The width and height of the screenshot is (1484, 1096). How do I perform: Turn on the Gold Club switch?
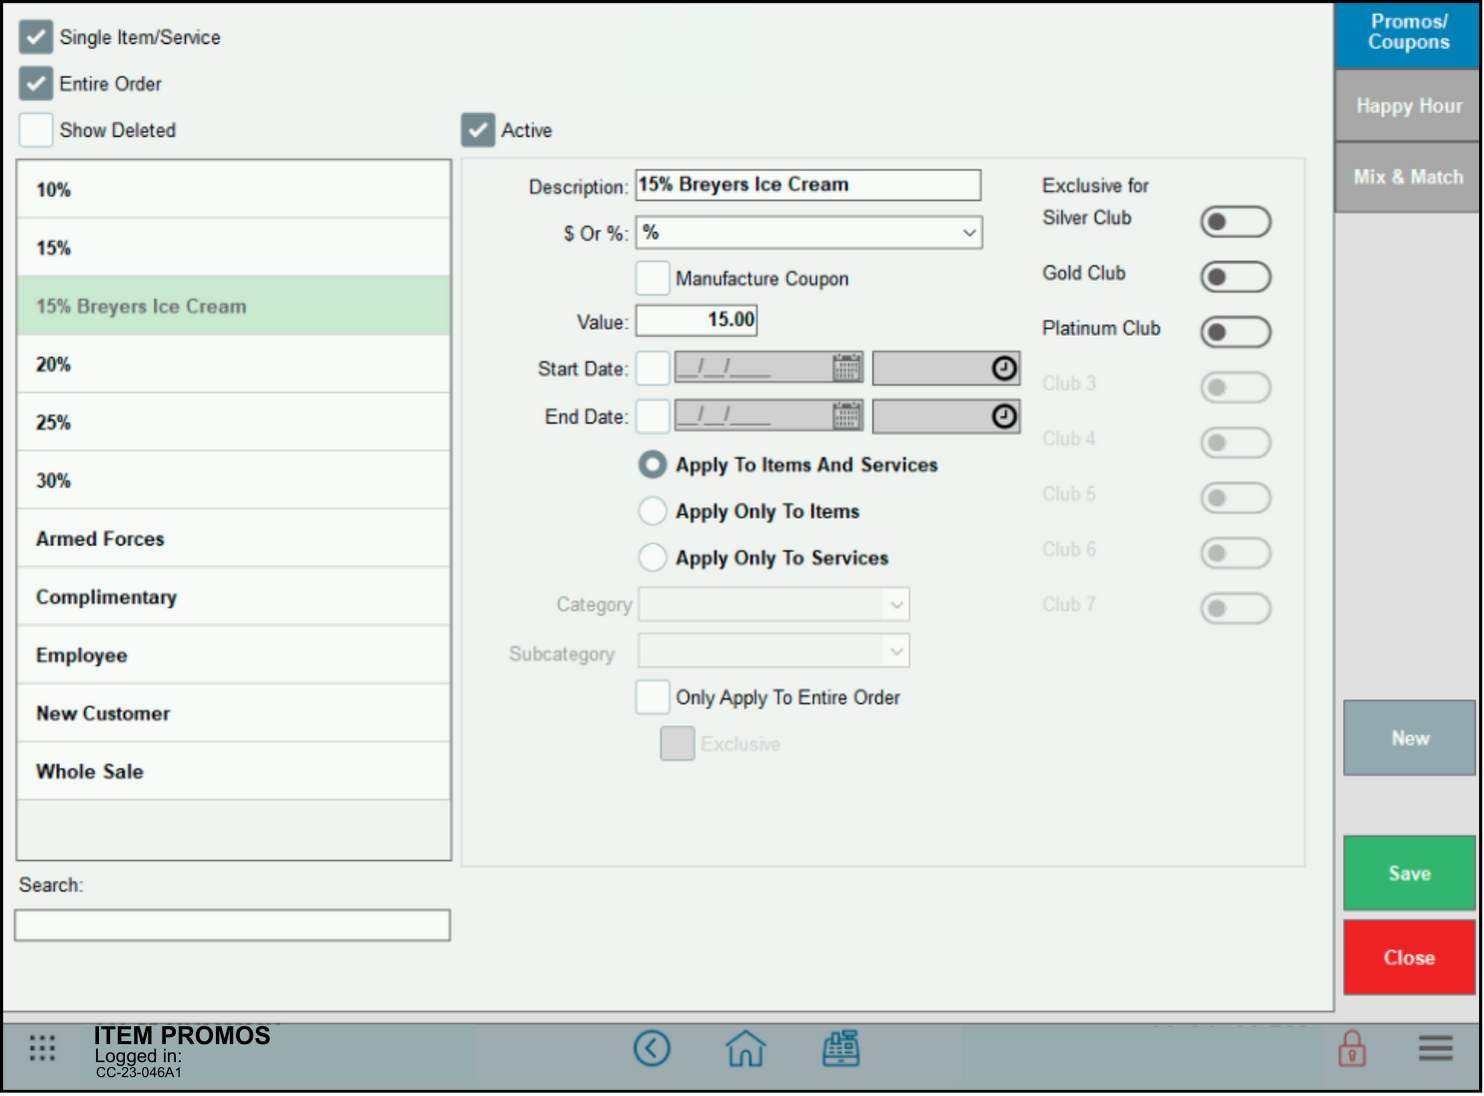pos(1235,277)
